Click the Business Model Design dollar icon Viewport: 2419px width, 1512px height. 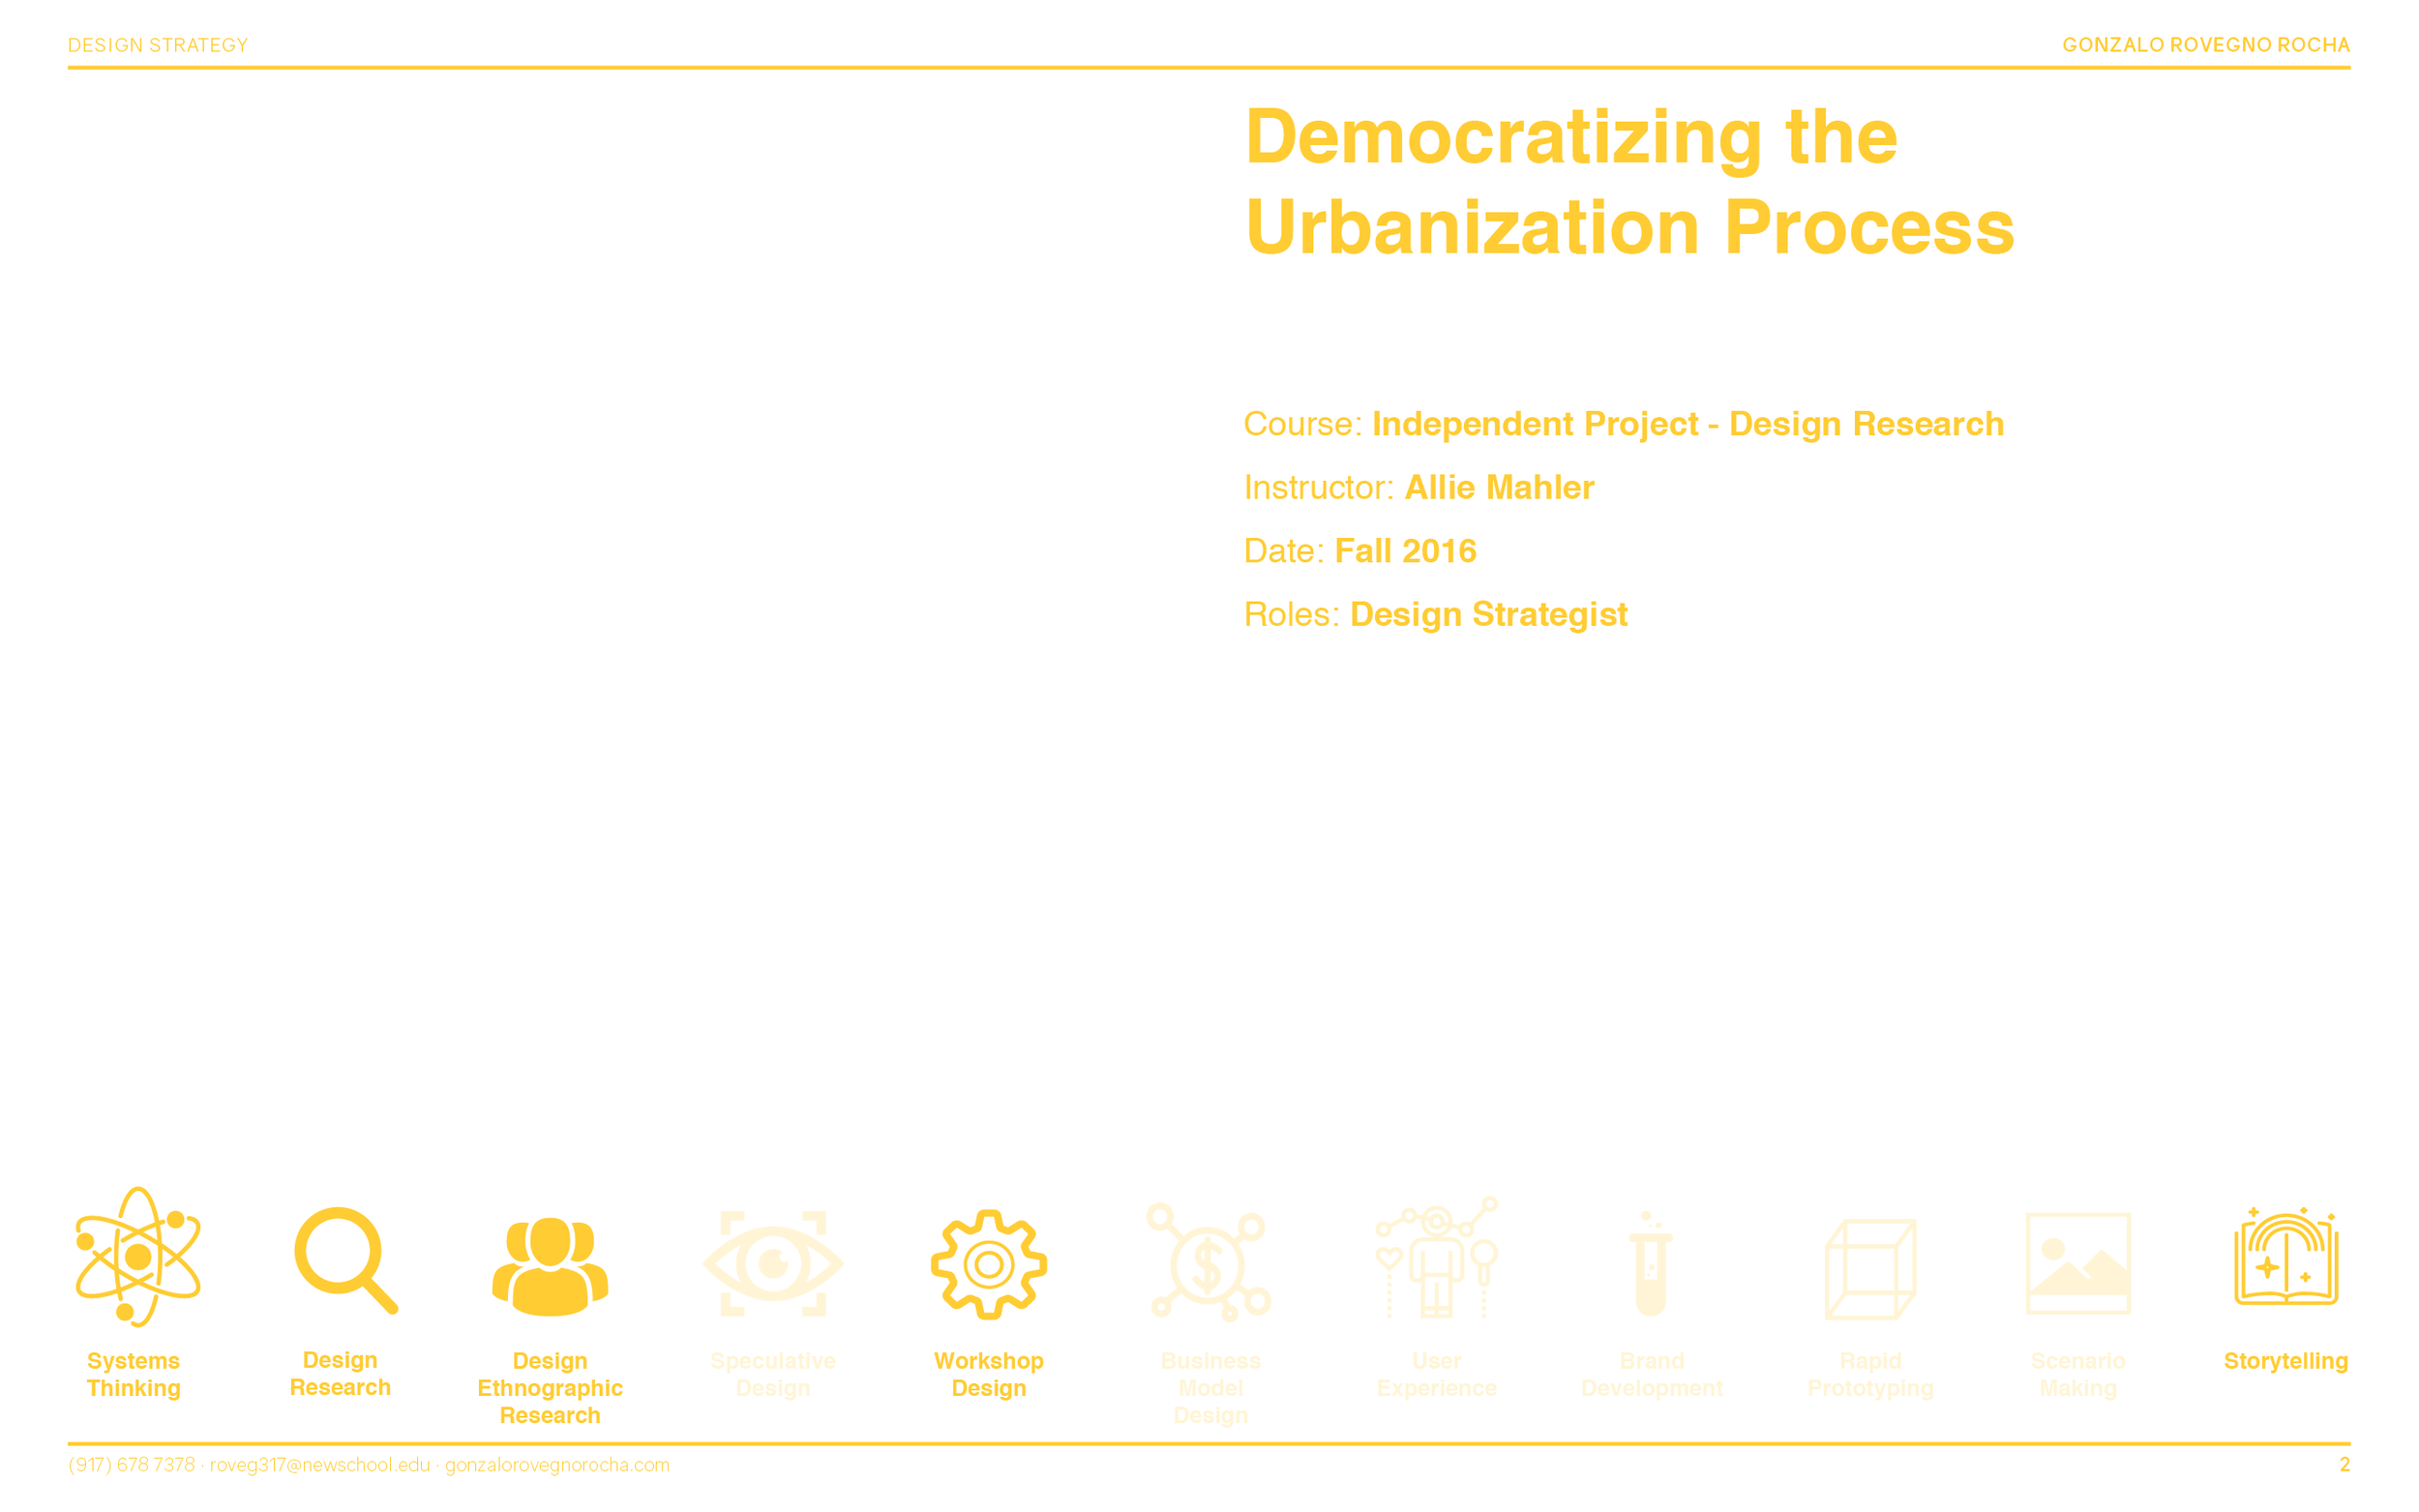point(1209,1263)
